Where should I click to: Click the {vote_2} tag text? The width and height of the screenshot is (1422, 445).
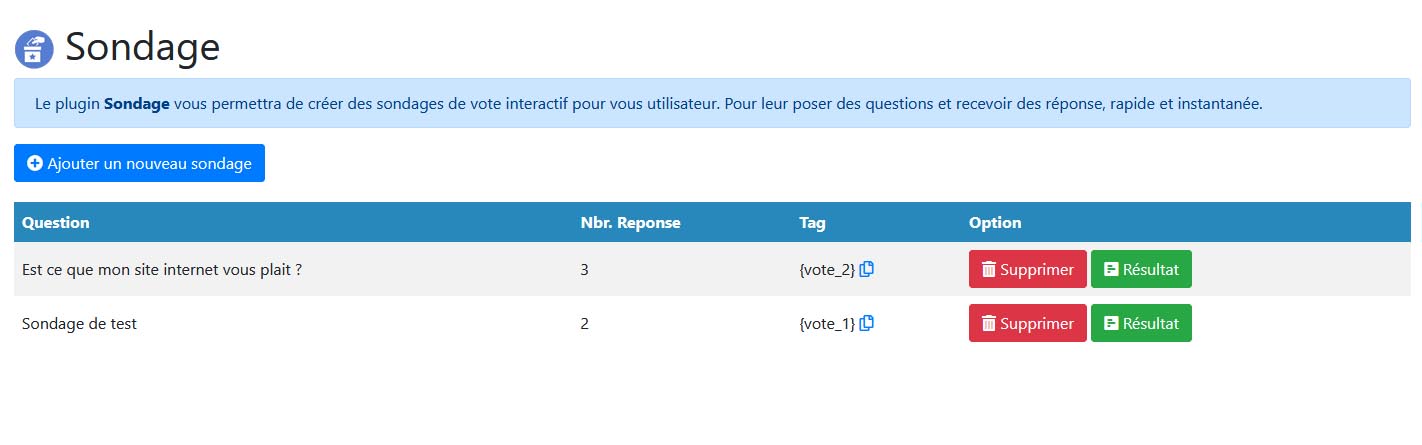[x=827, y=269]
